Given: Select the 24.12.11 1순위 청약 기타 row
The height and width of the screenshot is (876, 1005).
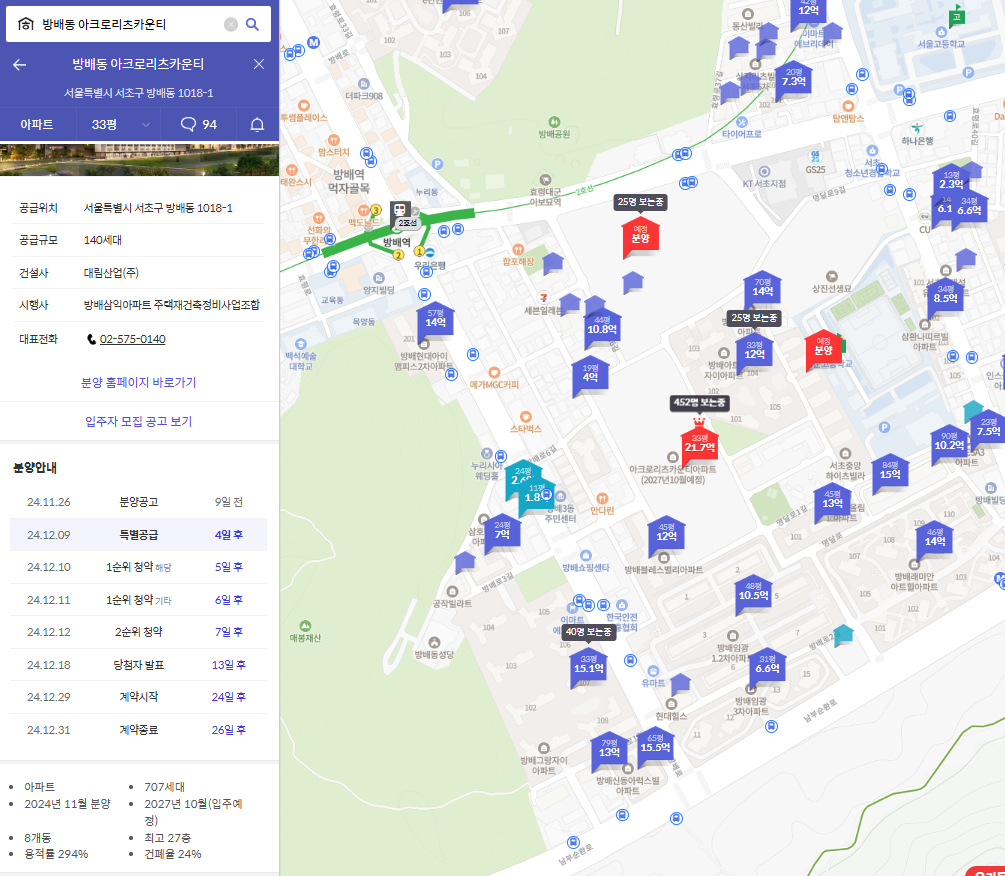Looking at the screenshot, I should (x=138, y=600).
